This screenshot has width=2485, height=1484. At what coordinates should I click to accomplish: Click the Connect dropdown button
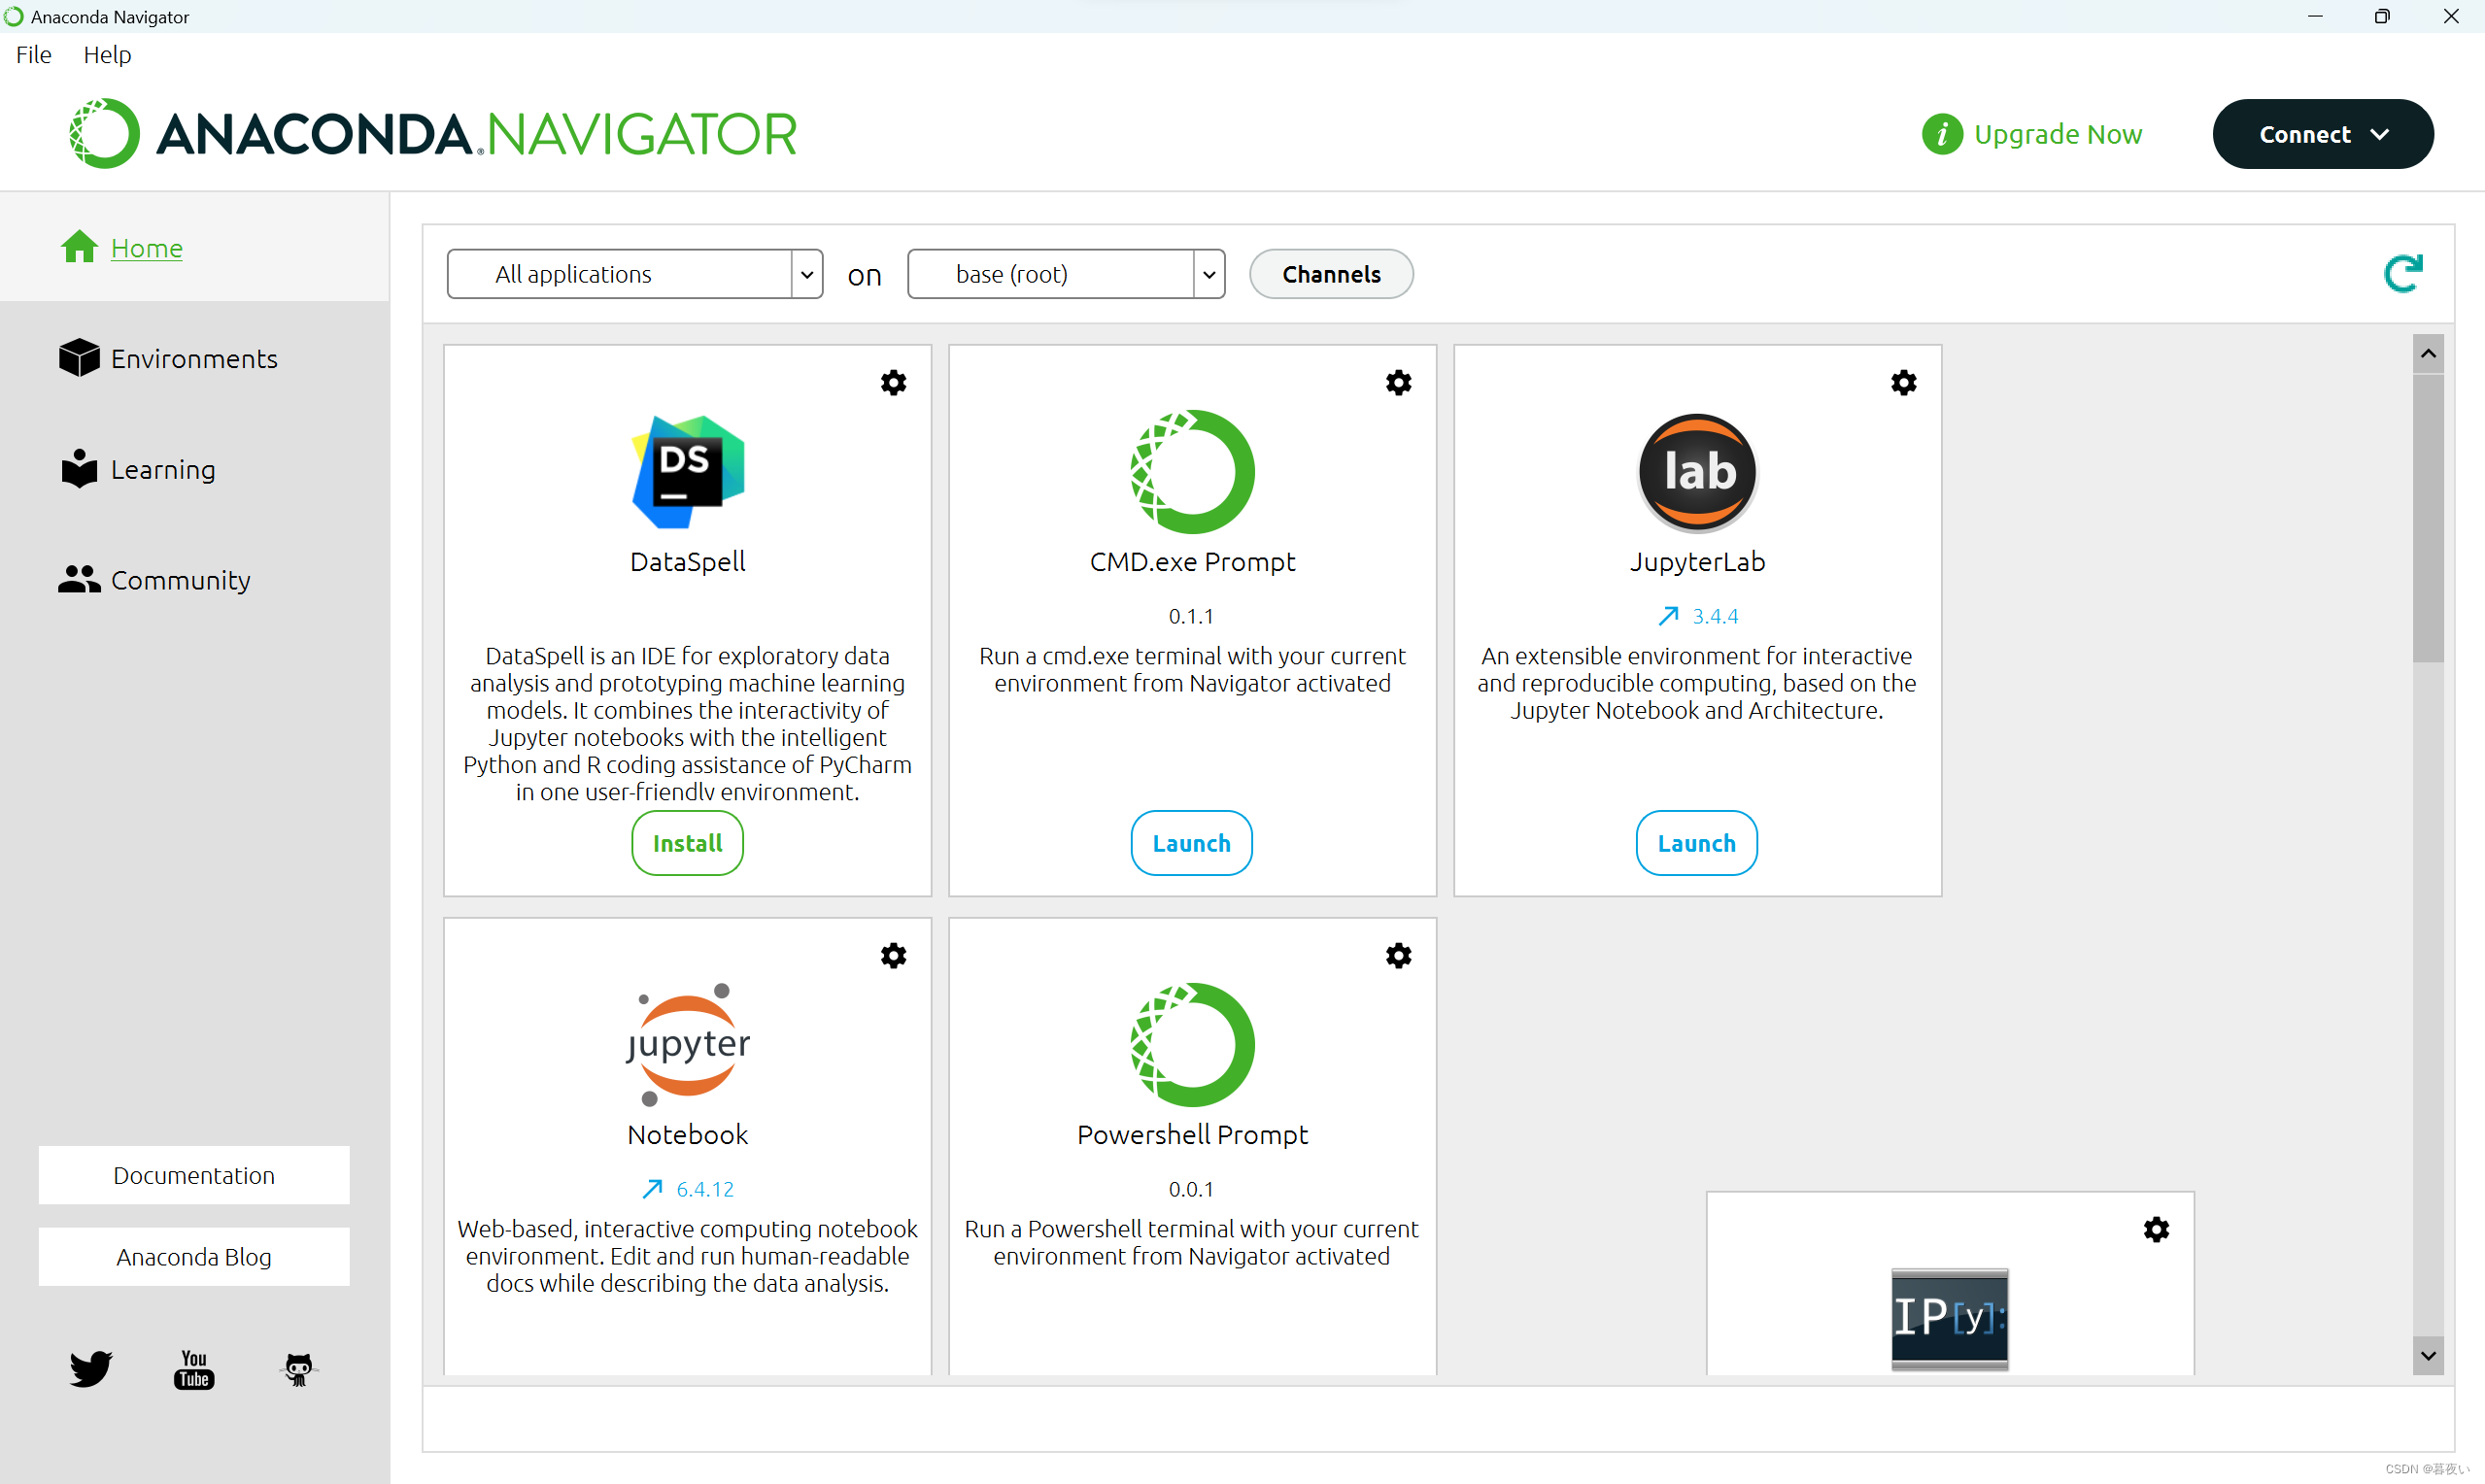pyautogui.click(x=2323, y=132)
